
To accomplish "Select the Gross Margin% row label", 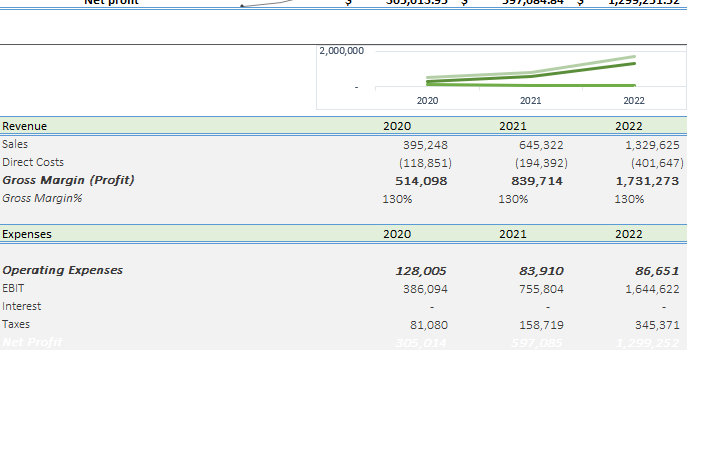I will [x=42, y=198].
